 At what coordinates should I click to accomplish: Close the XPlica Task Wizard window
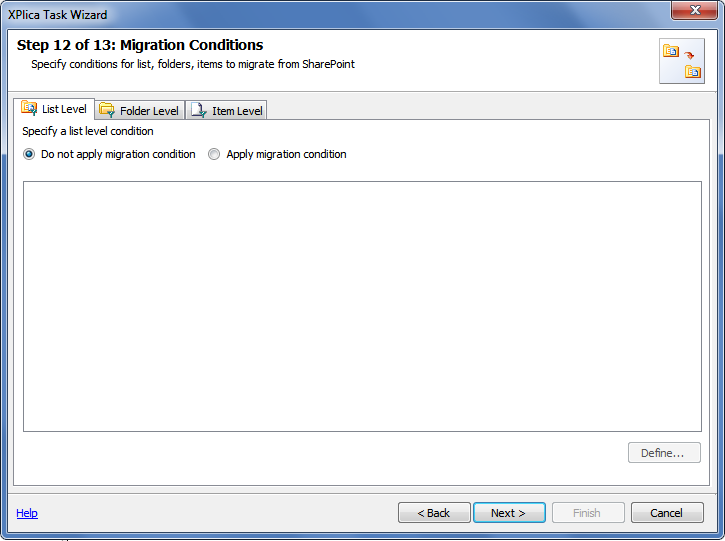coord(694,10)
